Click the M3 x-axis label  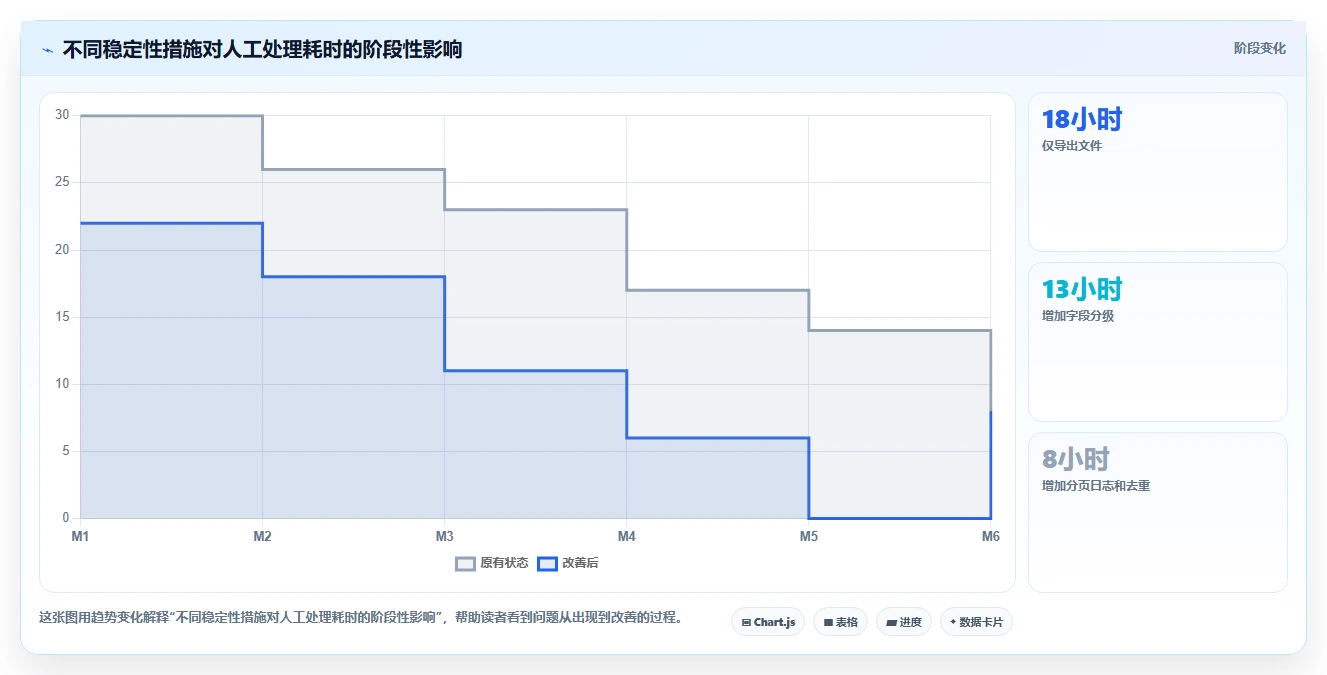(x=444, y=537)
